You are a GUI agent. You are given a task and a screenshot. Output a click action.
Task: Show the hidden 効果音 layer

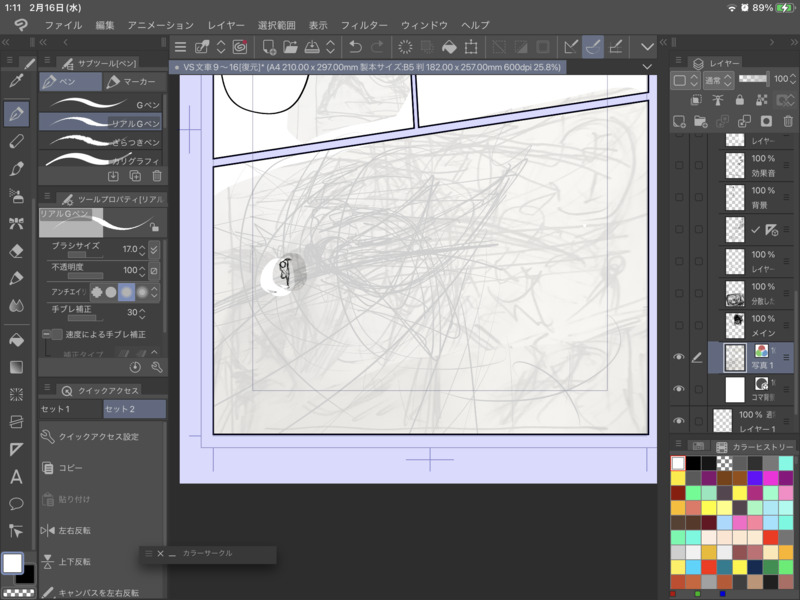[680, 165]
